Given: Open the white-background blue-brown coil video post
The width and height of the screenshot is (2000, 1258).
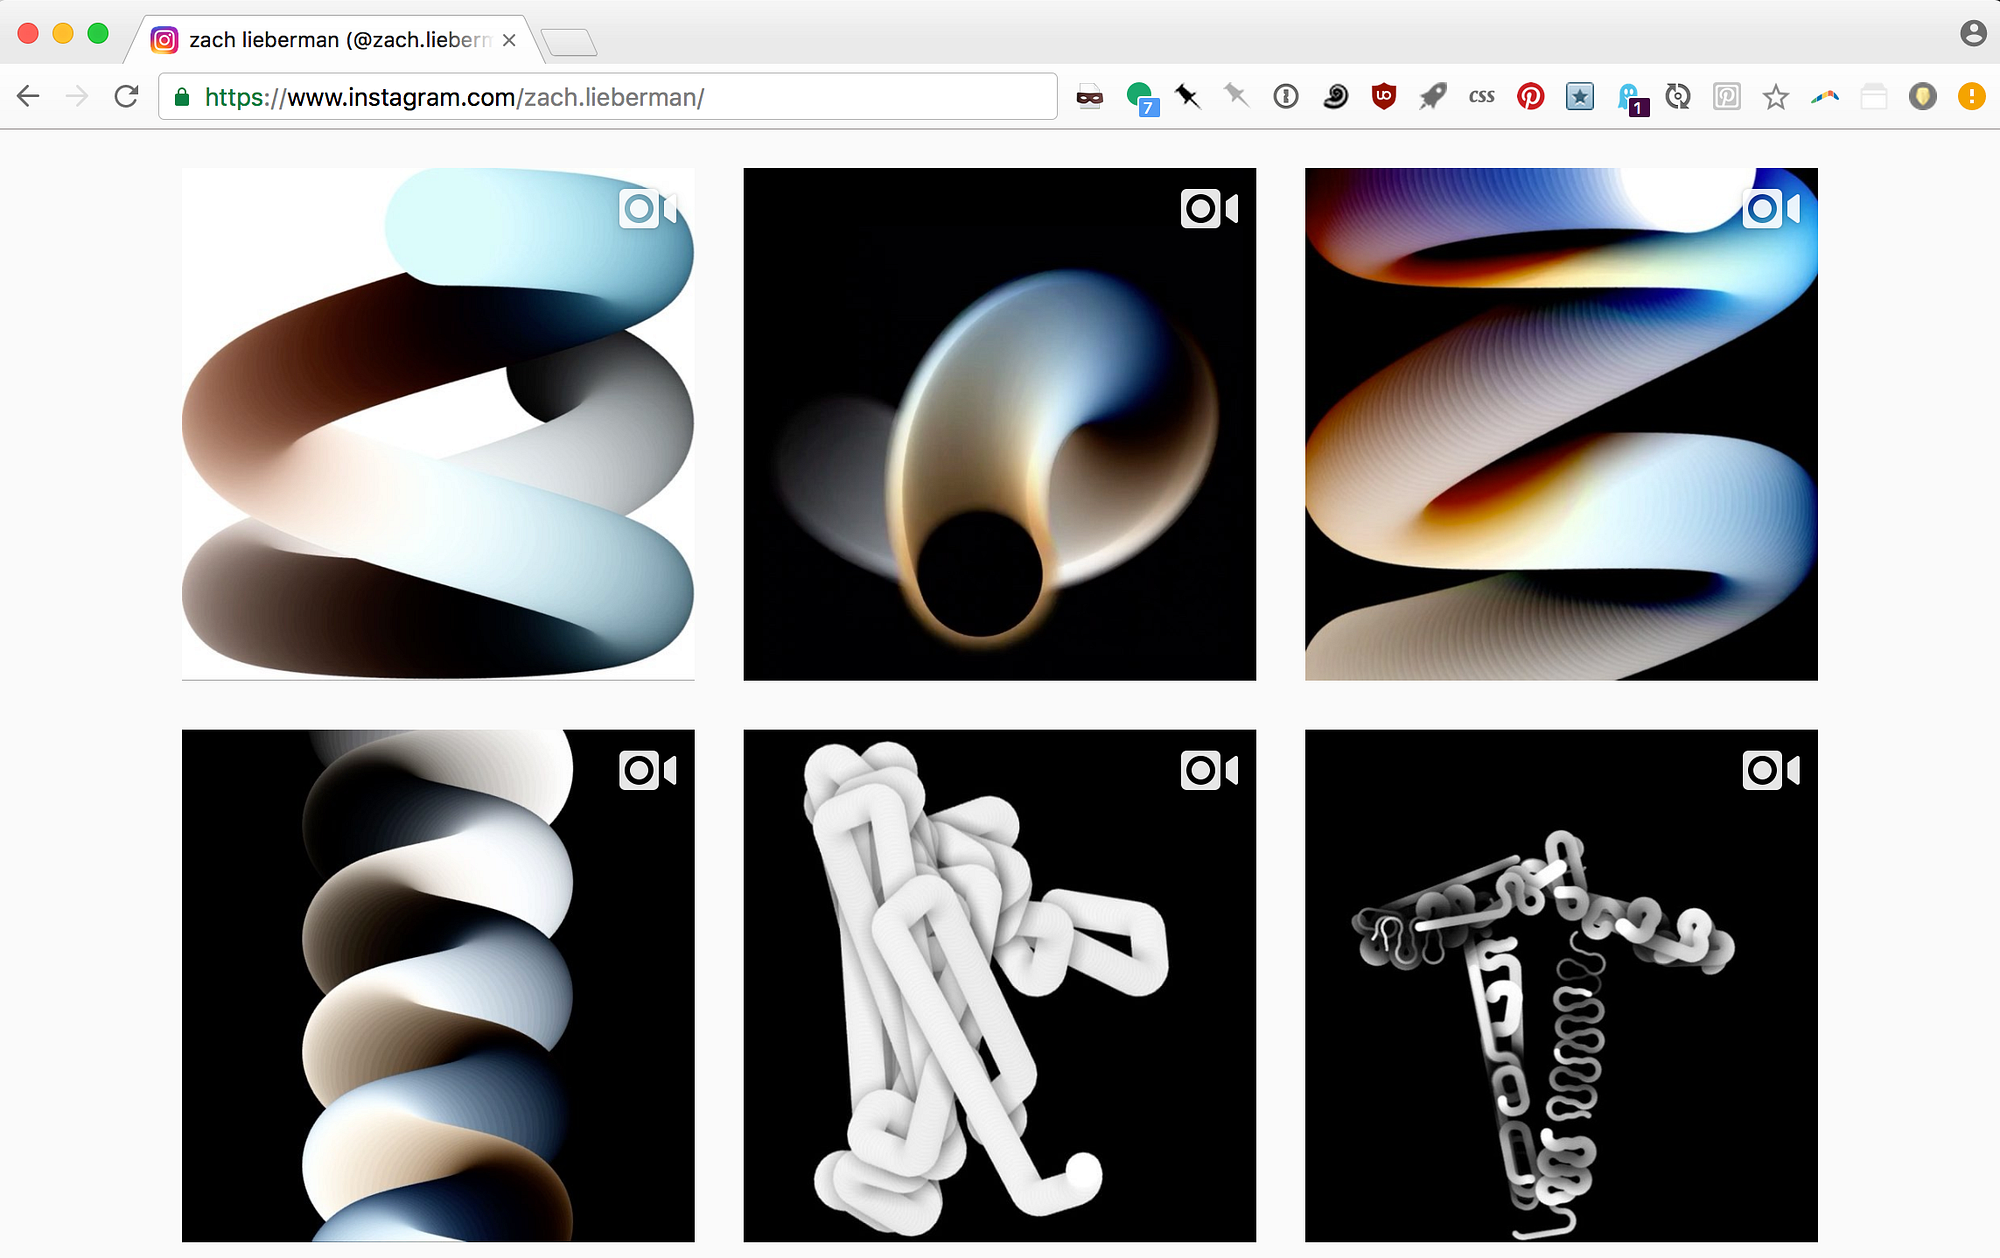Looking at the screenshot, I should pos(438,424).
